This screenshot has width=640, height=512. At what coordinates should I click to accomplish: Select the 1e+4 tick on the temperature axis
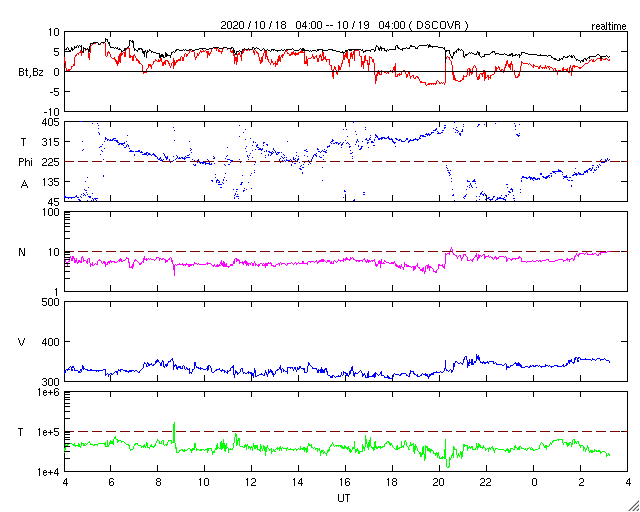tap(48, 472)
